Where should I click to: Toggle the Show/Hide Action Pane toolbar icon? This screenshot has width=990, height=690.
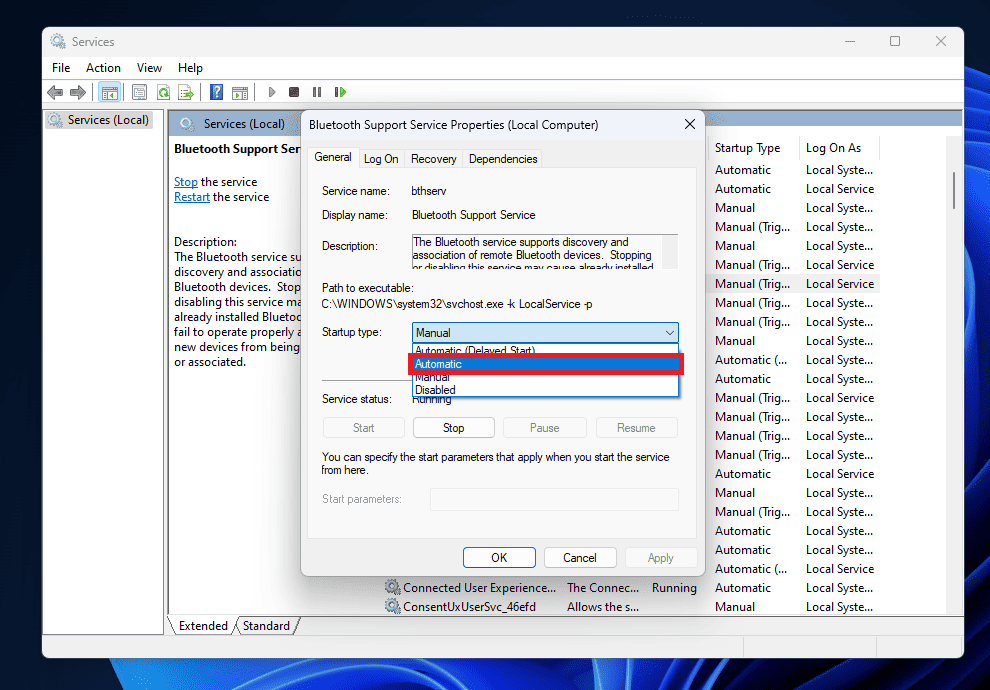pos(241,93)
